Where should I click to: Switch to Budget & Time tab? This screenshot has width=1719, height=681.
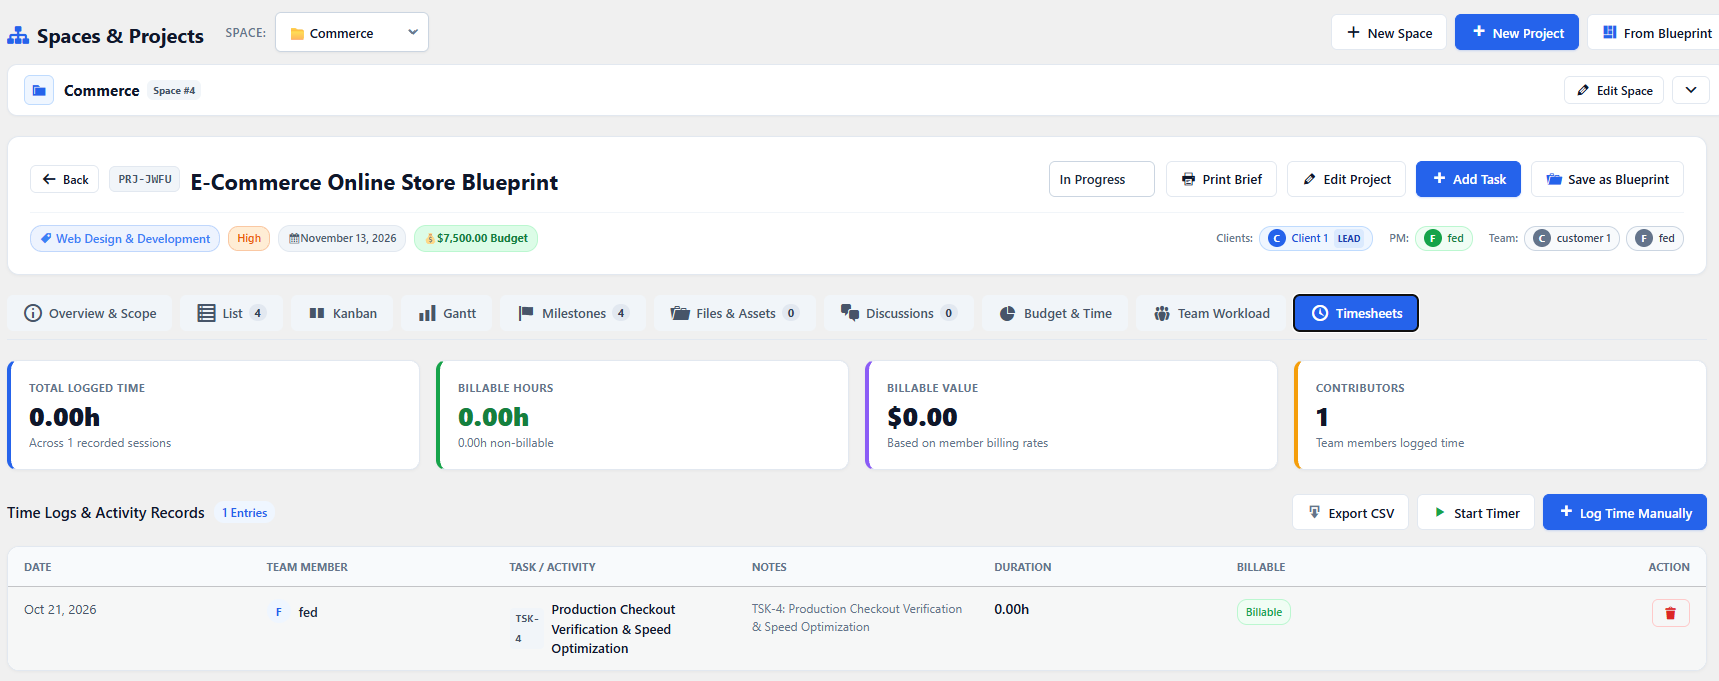(1055, 313)
